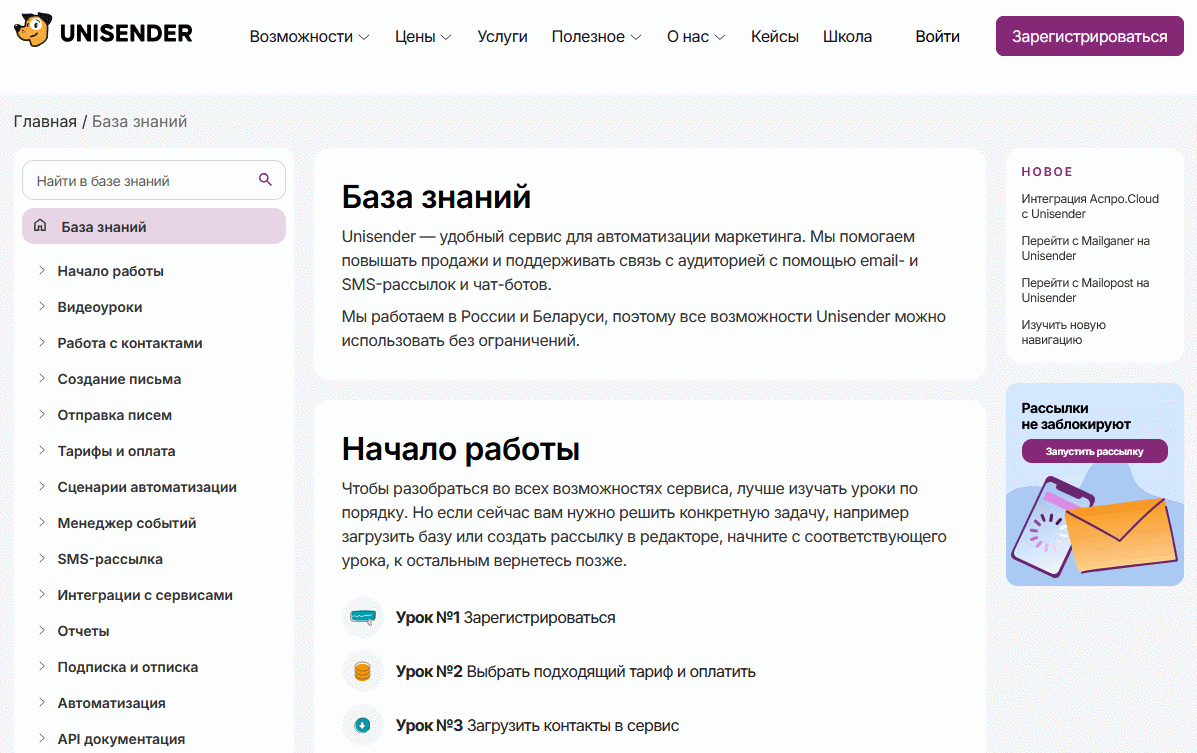Open Интеграция Аспро.Cloud с Unisender link
Screen dimensions: 1197x753
pyautogui.click(x=1089, y=206)
